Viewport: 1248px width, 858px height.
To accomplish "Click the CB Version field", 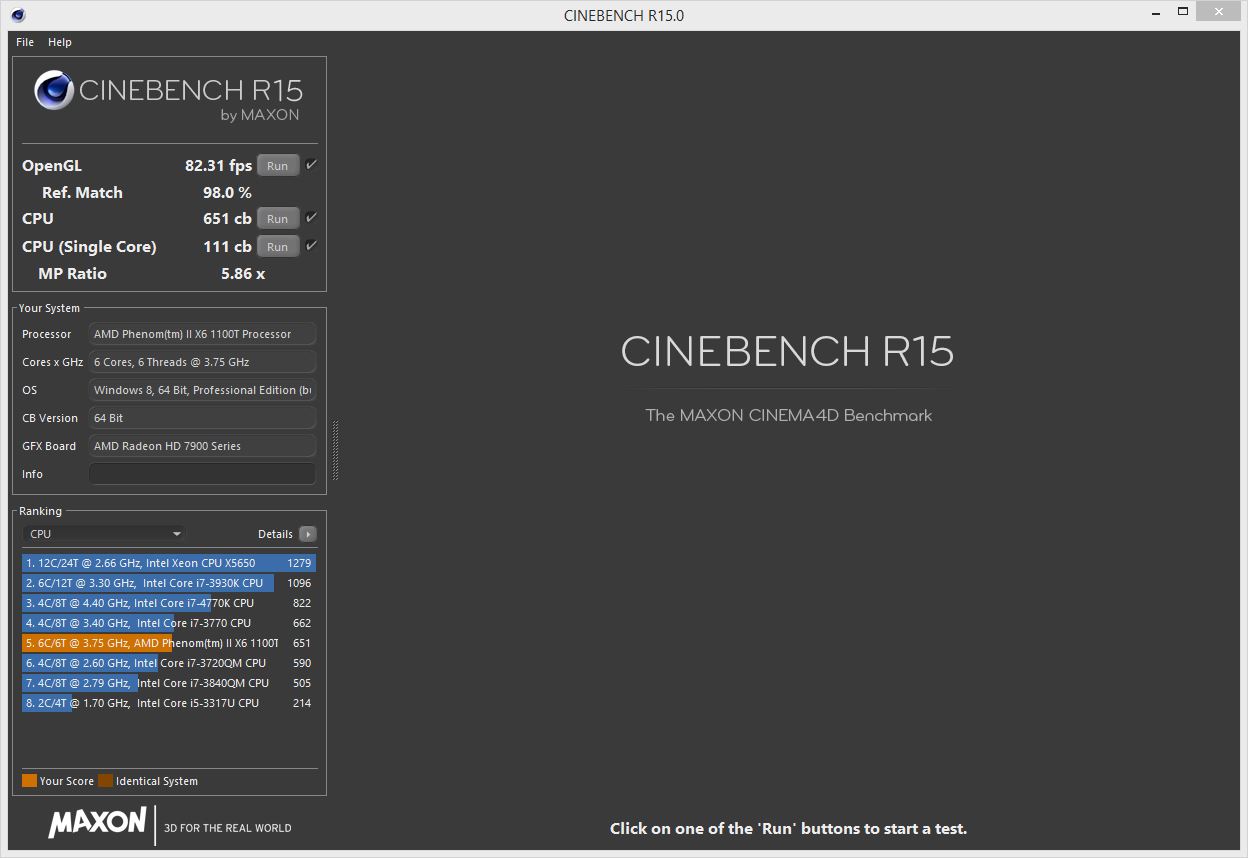I will [x=202, y=418].
